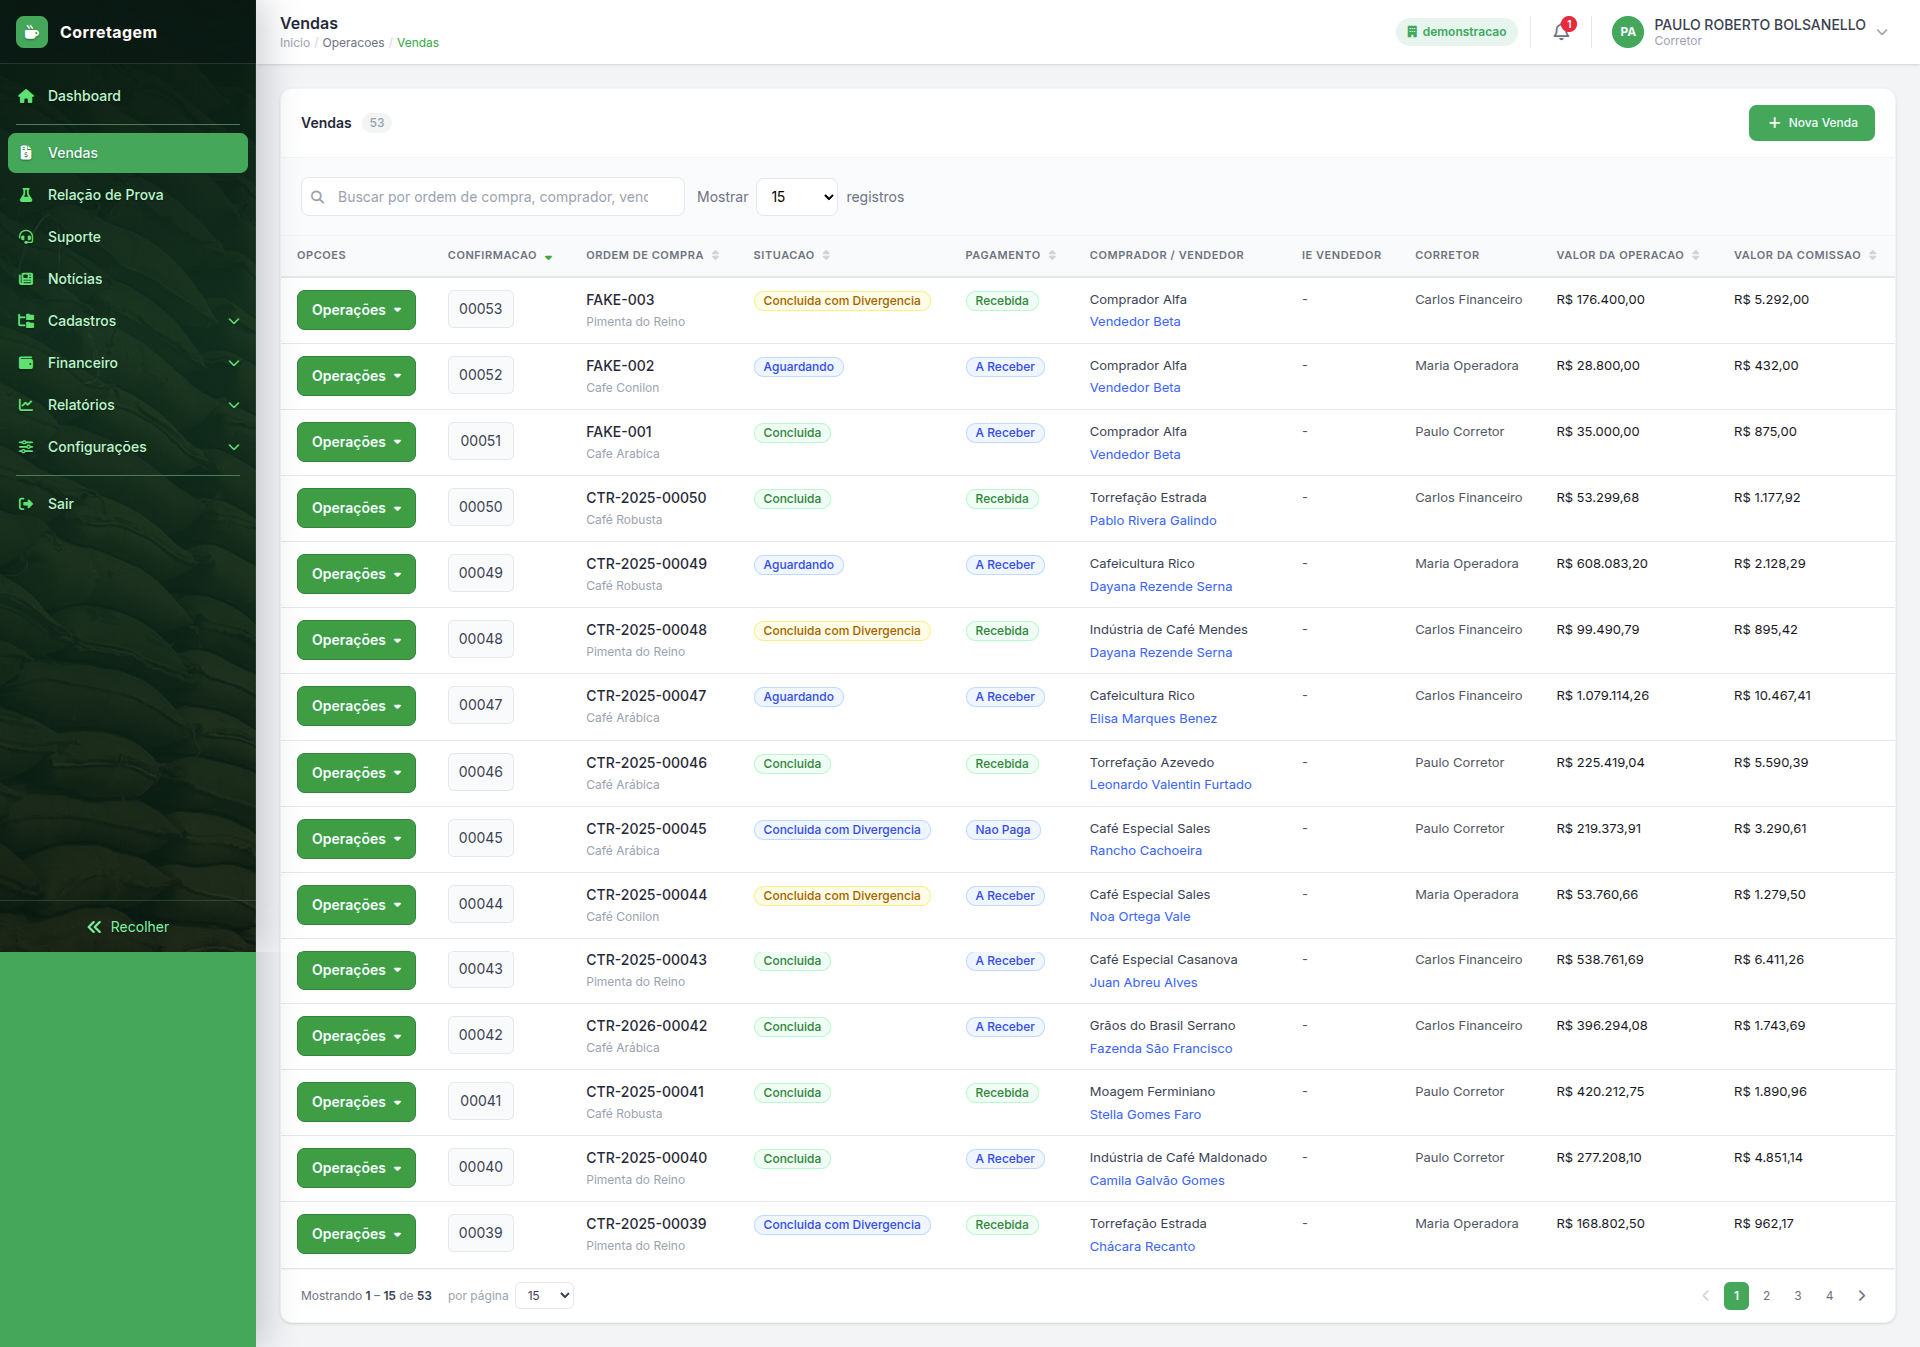1920x1347 pixels.
Task: Click the PA user avatar circle
Action: [x=1628, y=32]
